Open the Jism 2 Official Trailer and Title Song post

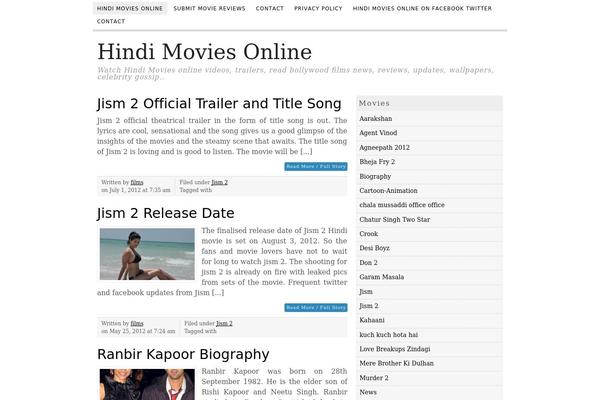pos(219,104)
